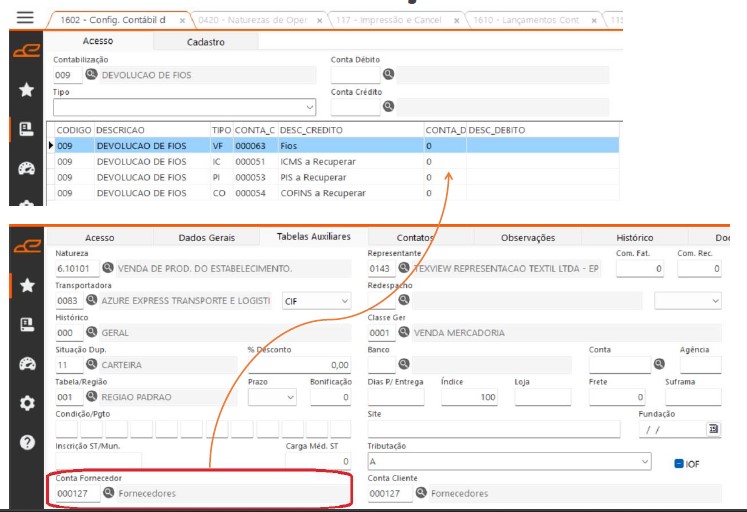Click search icon next to Contabilização 009
This screenshot has width=747, height=512.
click(x=91, y=74)
